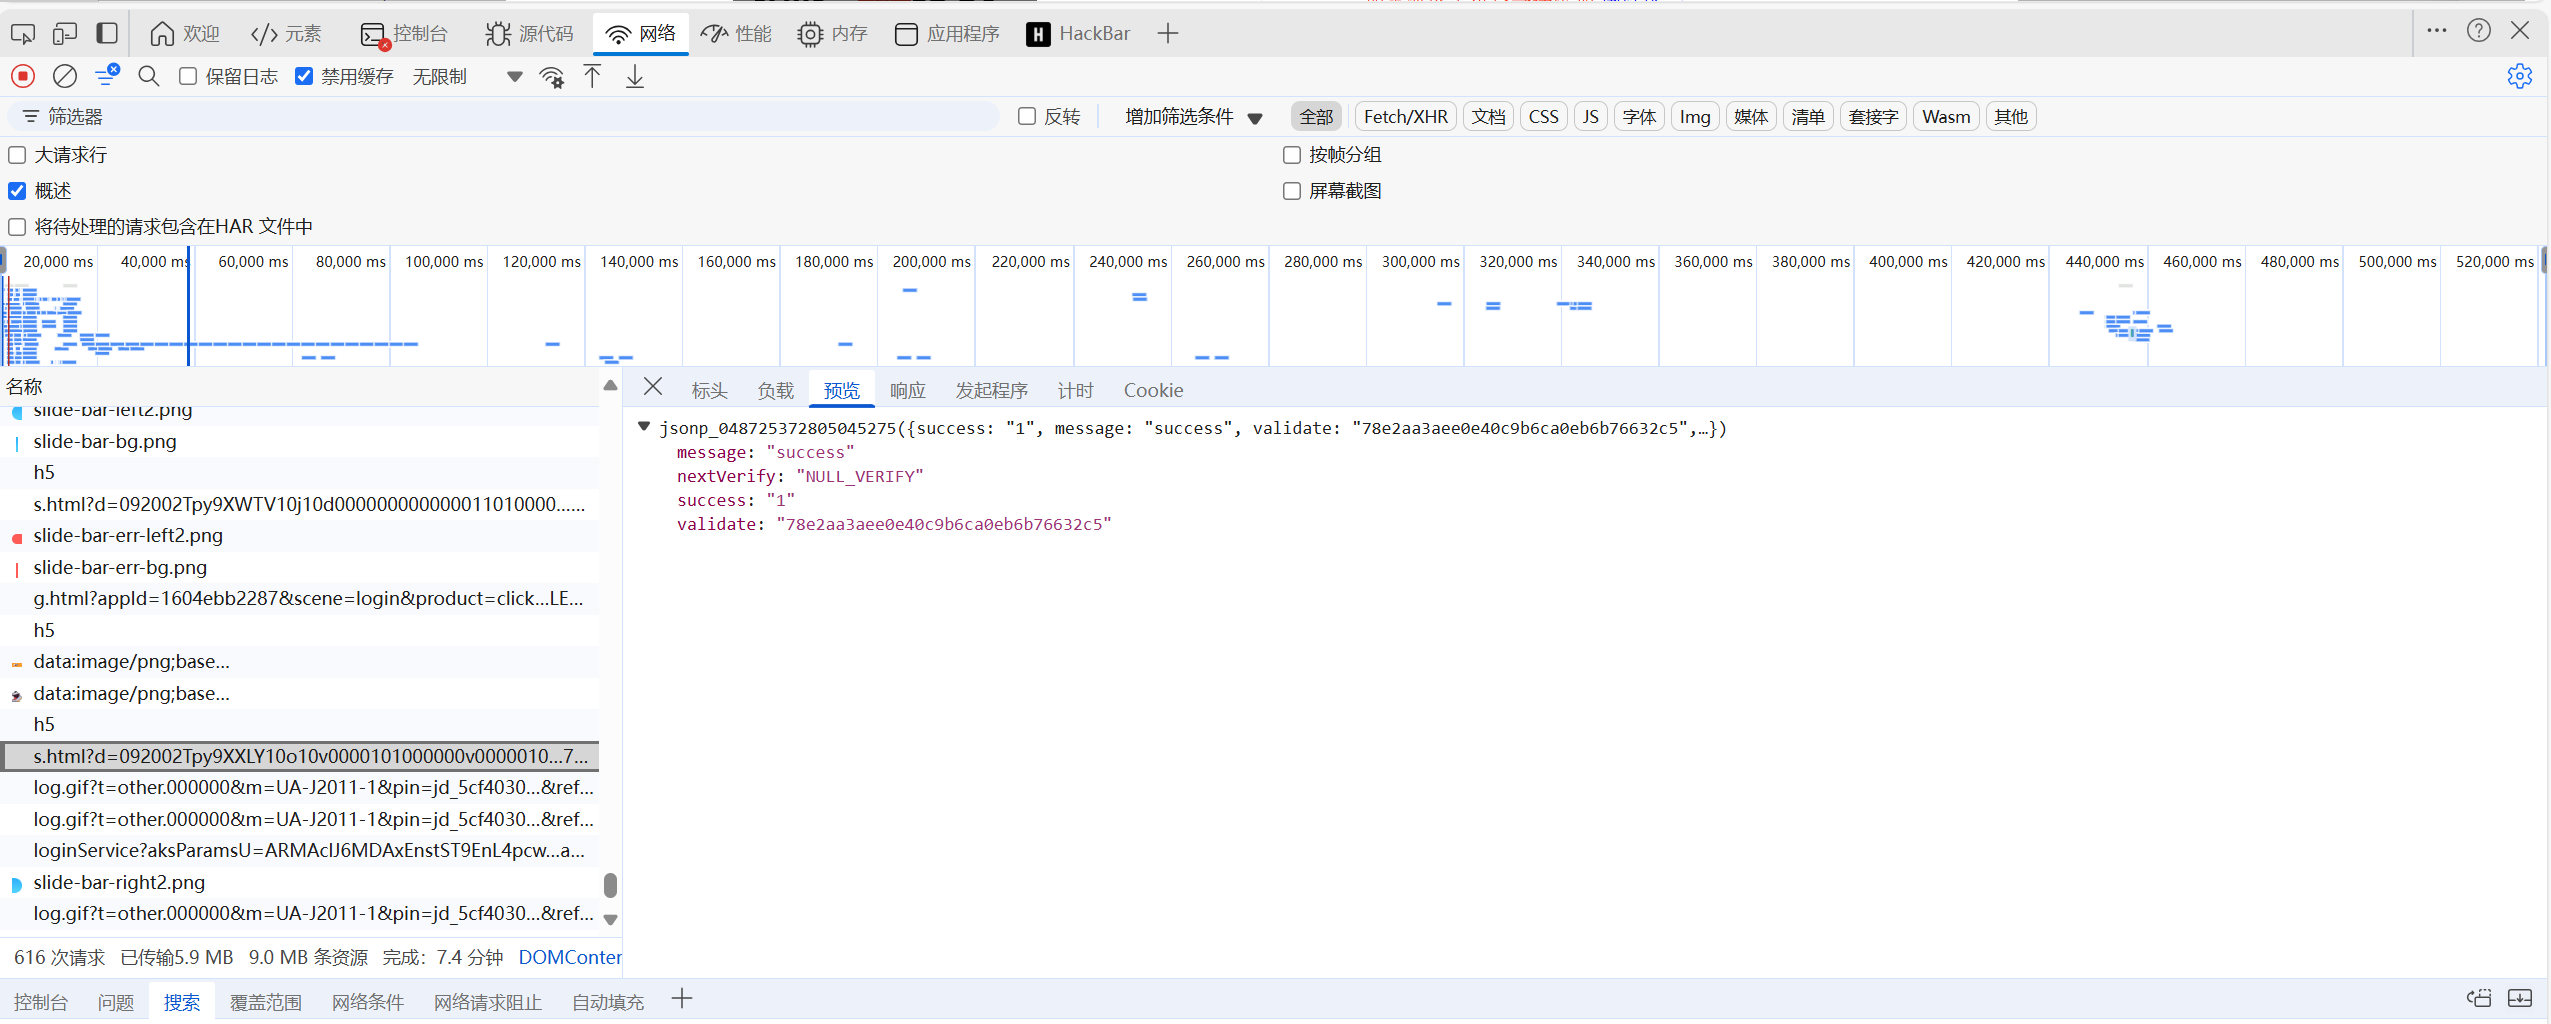Expand the 增加筛选条件 dropdown
Screen dimensions: 2551x1024
(1193, 117)
